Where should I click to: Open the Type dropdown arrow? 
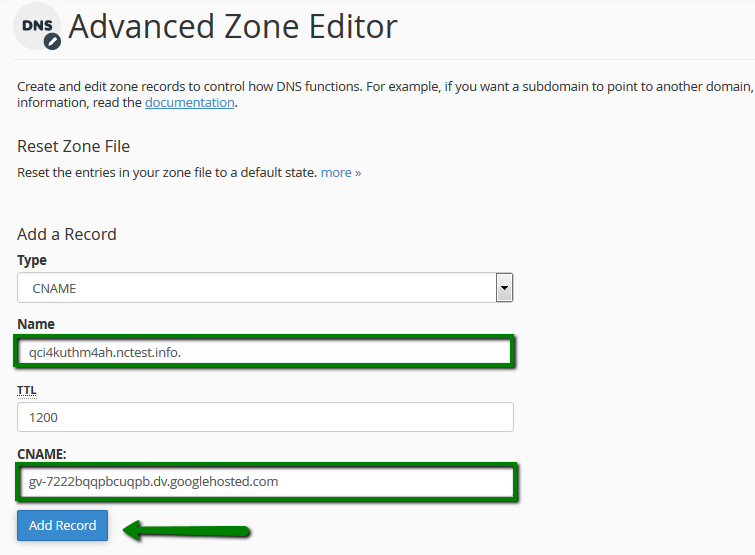[x=504, y=288]
